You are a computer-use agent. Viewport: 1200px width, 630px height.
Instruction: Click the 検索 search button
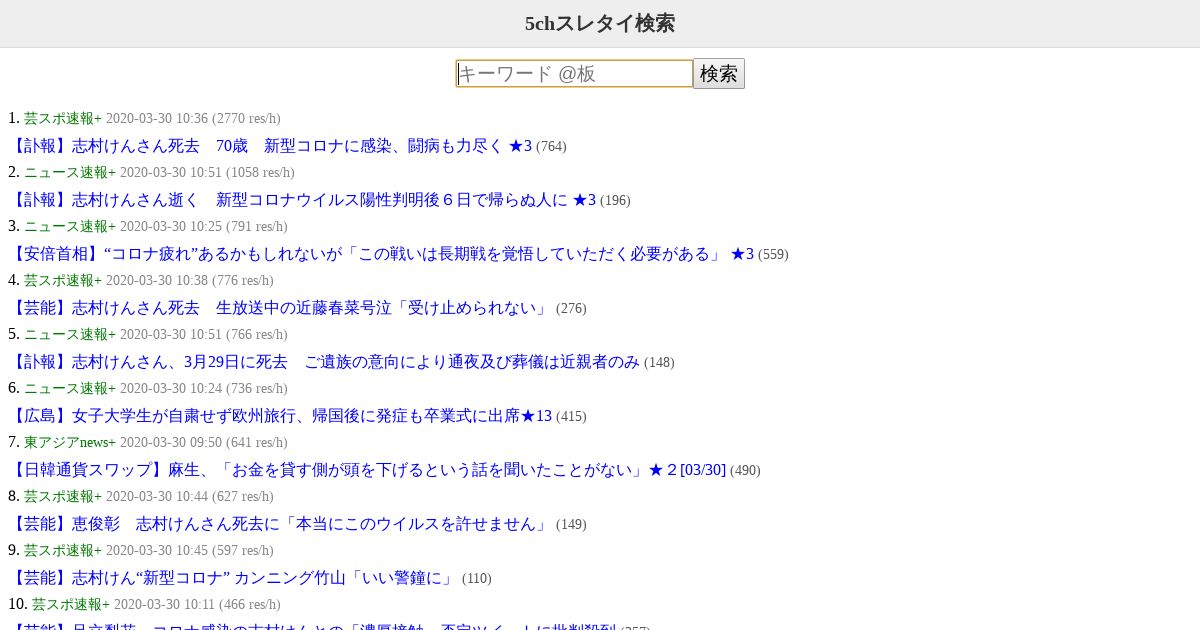click(x=719, y=73)
